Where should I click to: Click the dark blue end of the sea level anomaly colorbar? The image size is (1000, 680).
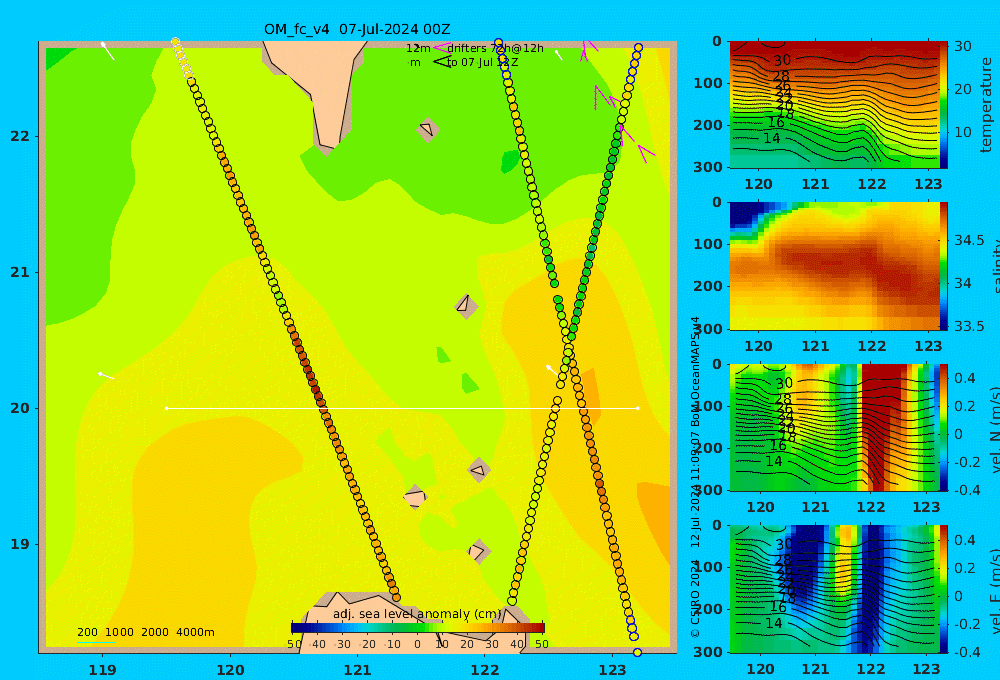[297, 628]
